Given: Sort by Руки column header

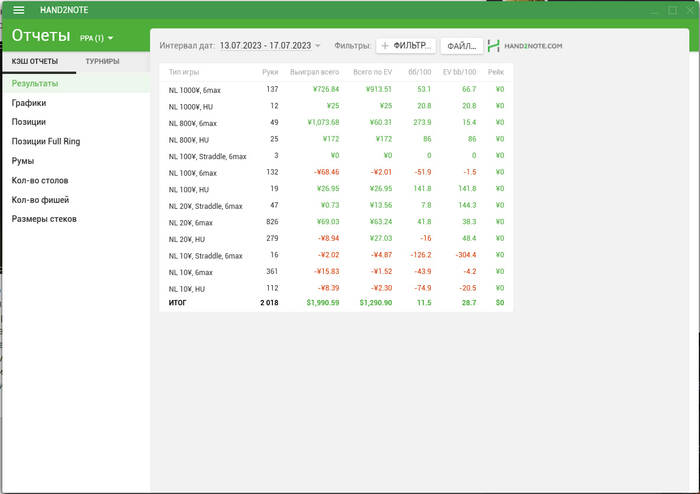Looking at the screenshot, I should point(270,72).
